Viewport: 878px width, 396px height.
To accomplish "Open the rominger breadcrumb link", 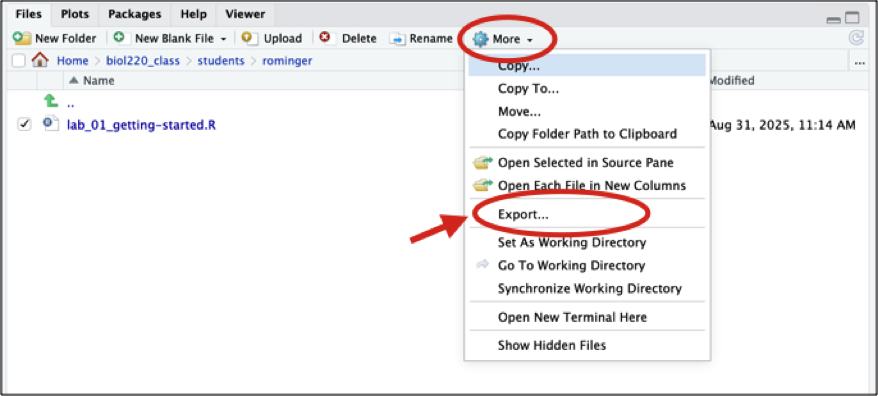I will (287, 60).
